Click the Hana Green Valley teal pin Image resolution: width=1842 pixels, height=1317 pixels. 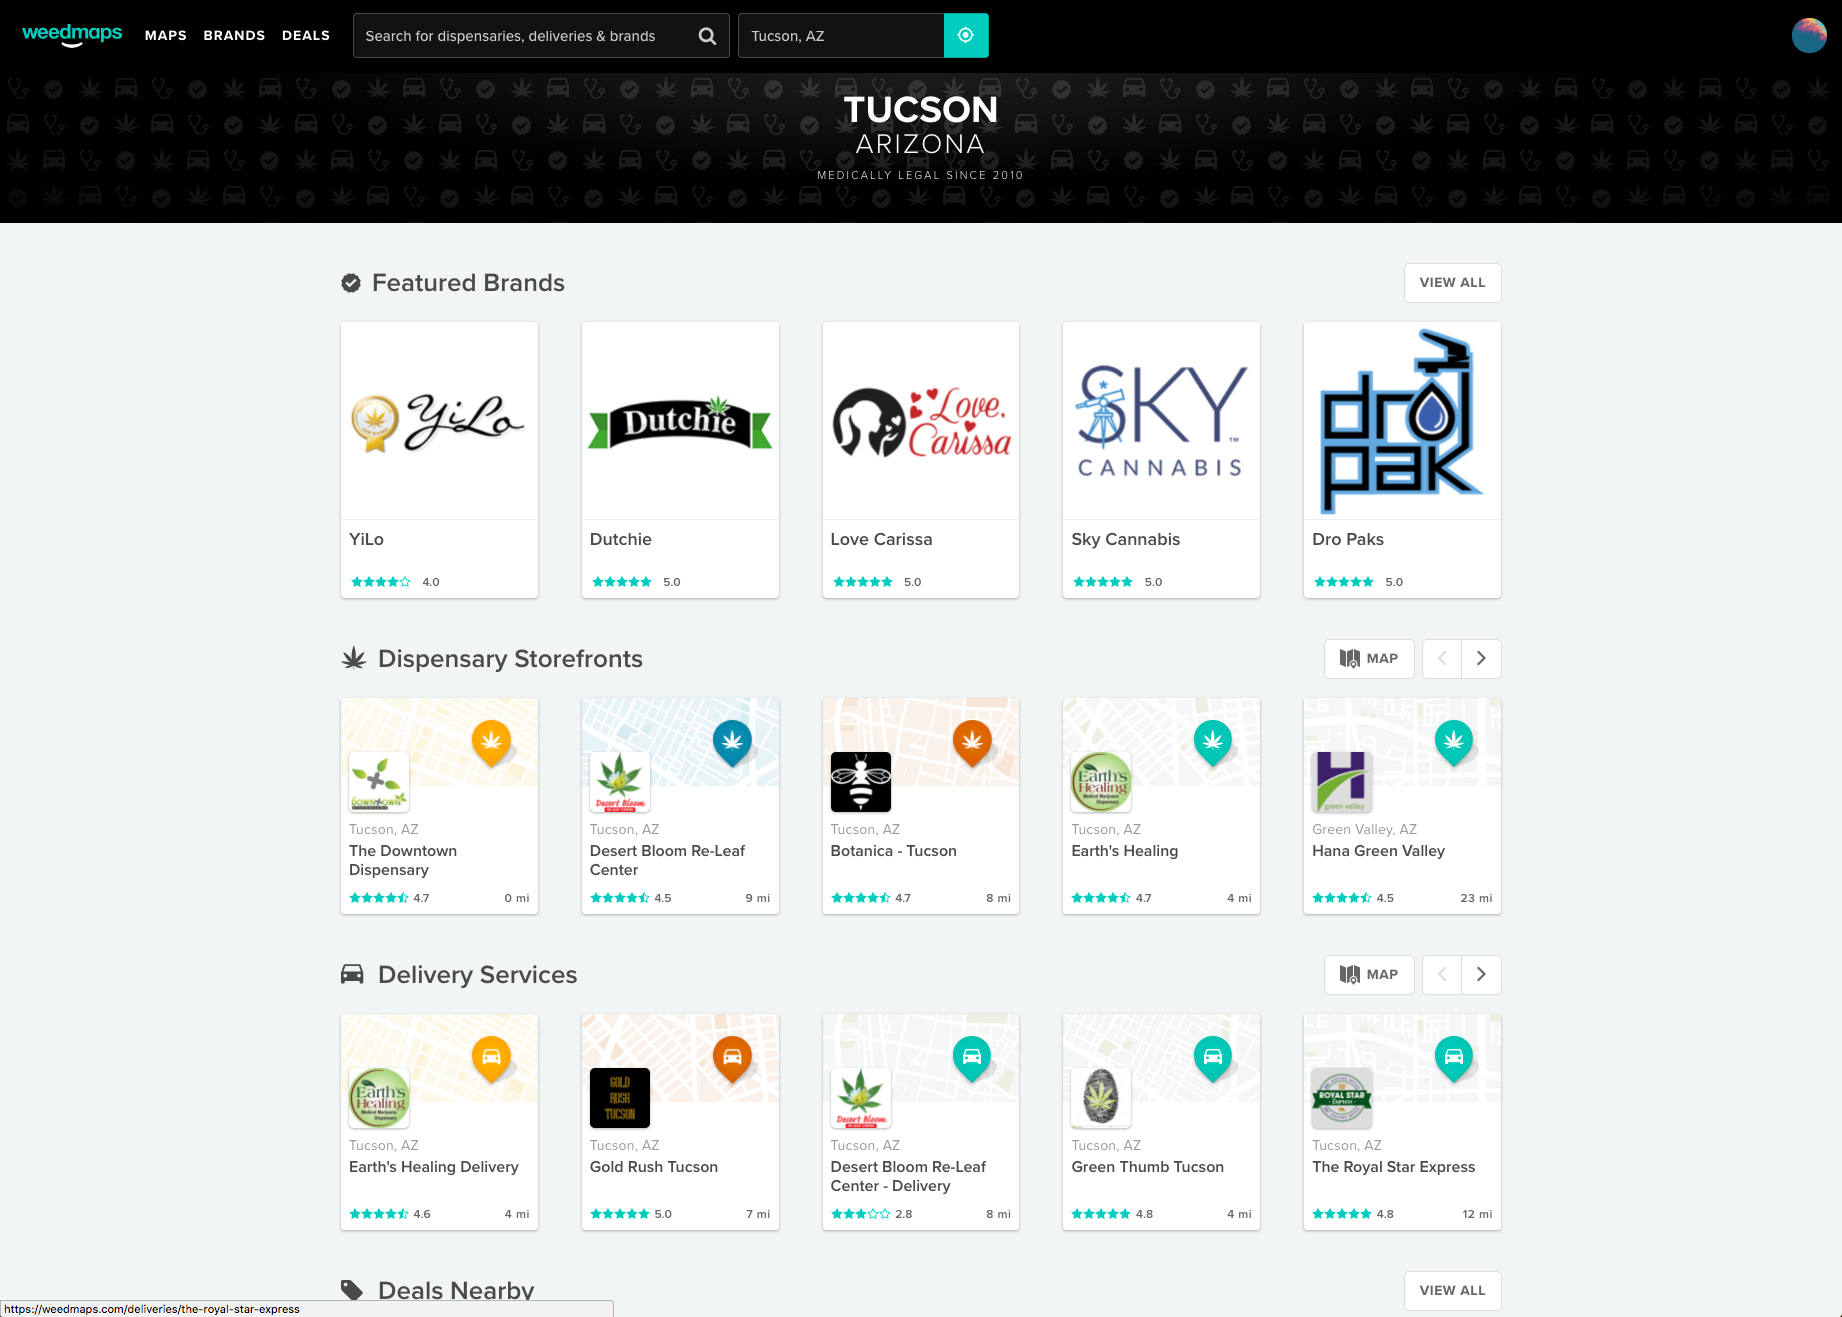pyautogui.click(x=1454, y=743)
